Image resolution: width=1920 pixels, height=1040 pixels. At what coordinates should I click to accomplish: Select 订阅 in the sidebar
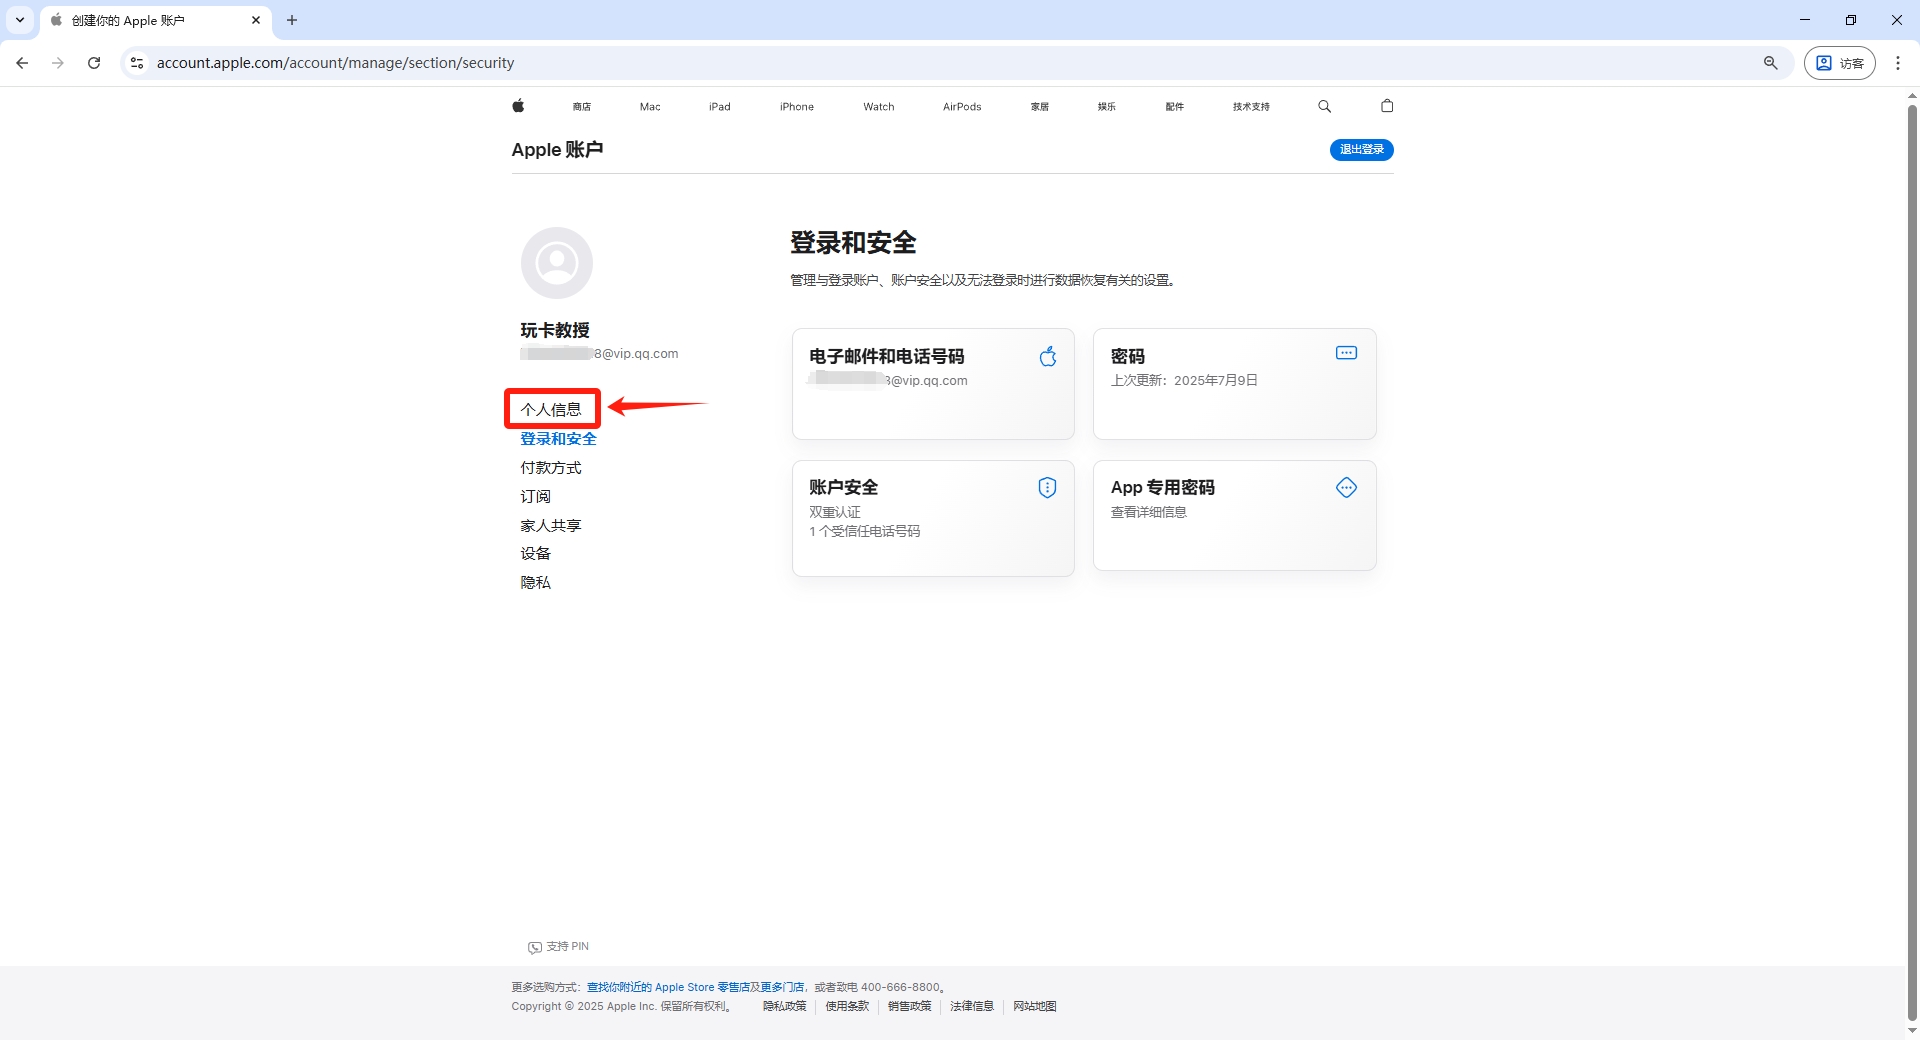click(x=535, y=497)
